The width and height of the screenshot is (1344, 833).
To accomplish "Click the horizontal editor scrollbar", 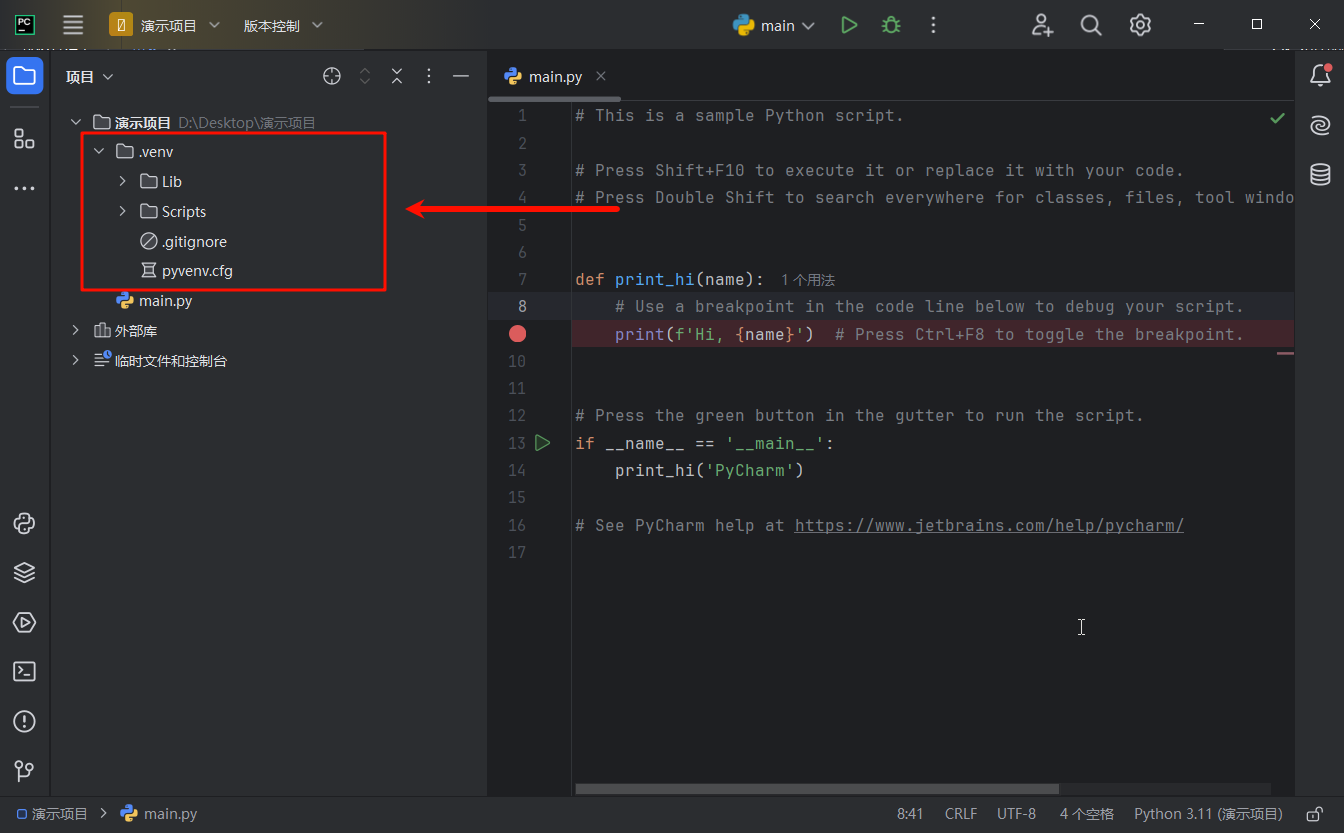I will click(x=817, y=789).
